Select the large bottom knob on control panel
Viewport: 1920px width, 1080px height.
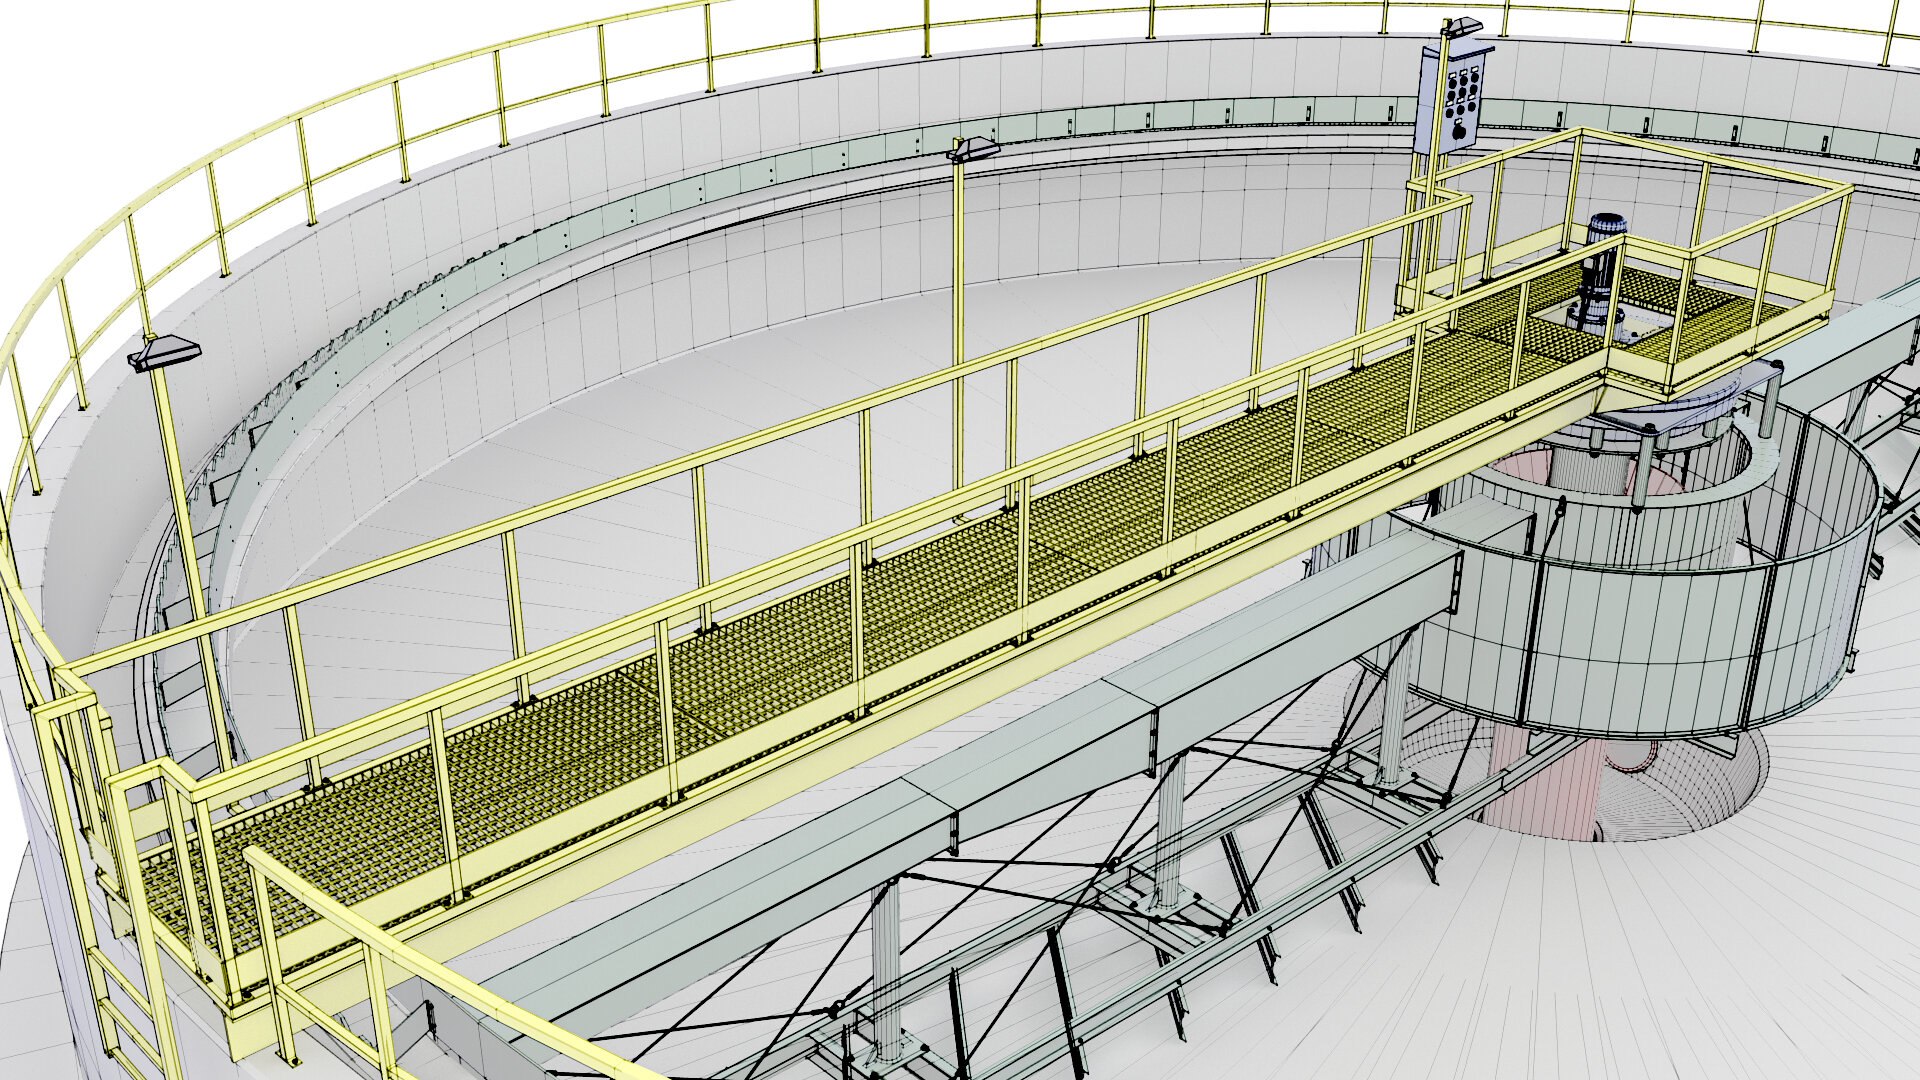(x=1458, y=130)
